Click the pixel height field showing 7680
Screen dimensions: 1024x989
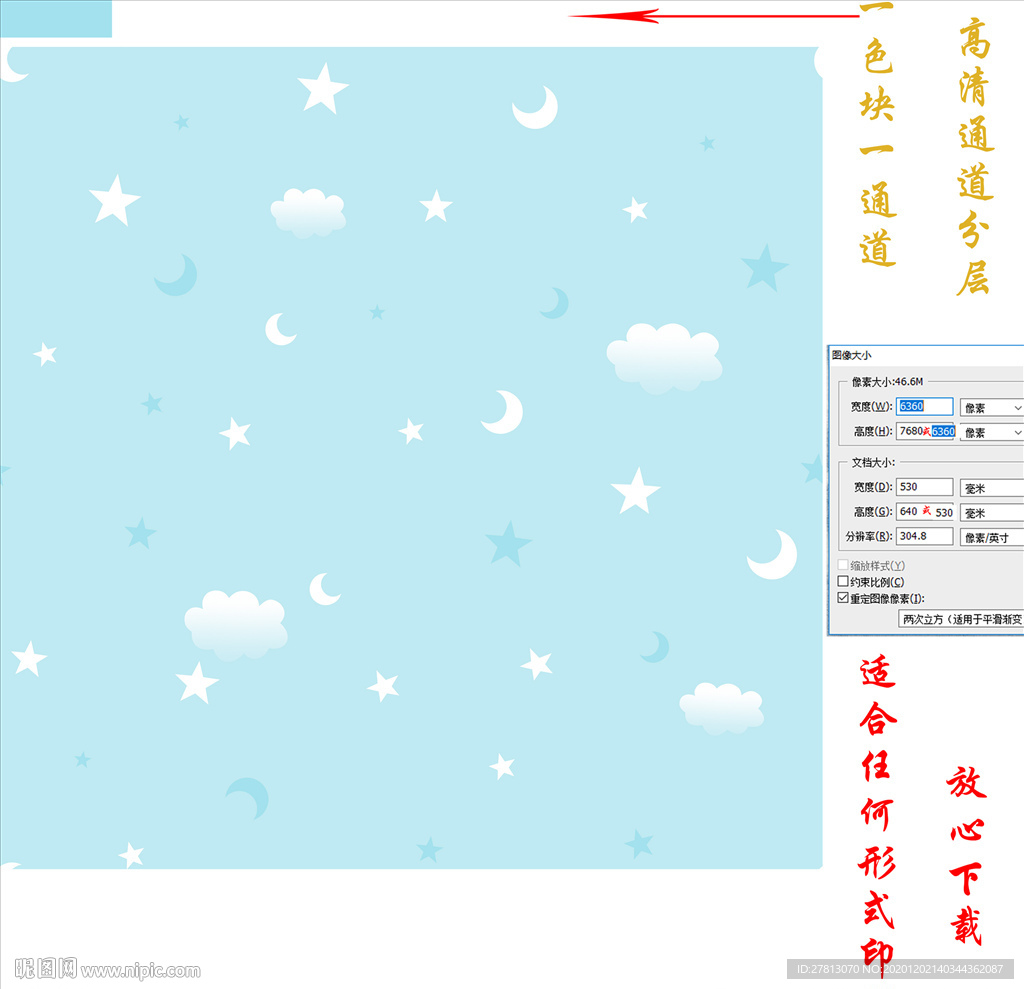pos(925,431)
